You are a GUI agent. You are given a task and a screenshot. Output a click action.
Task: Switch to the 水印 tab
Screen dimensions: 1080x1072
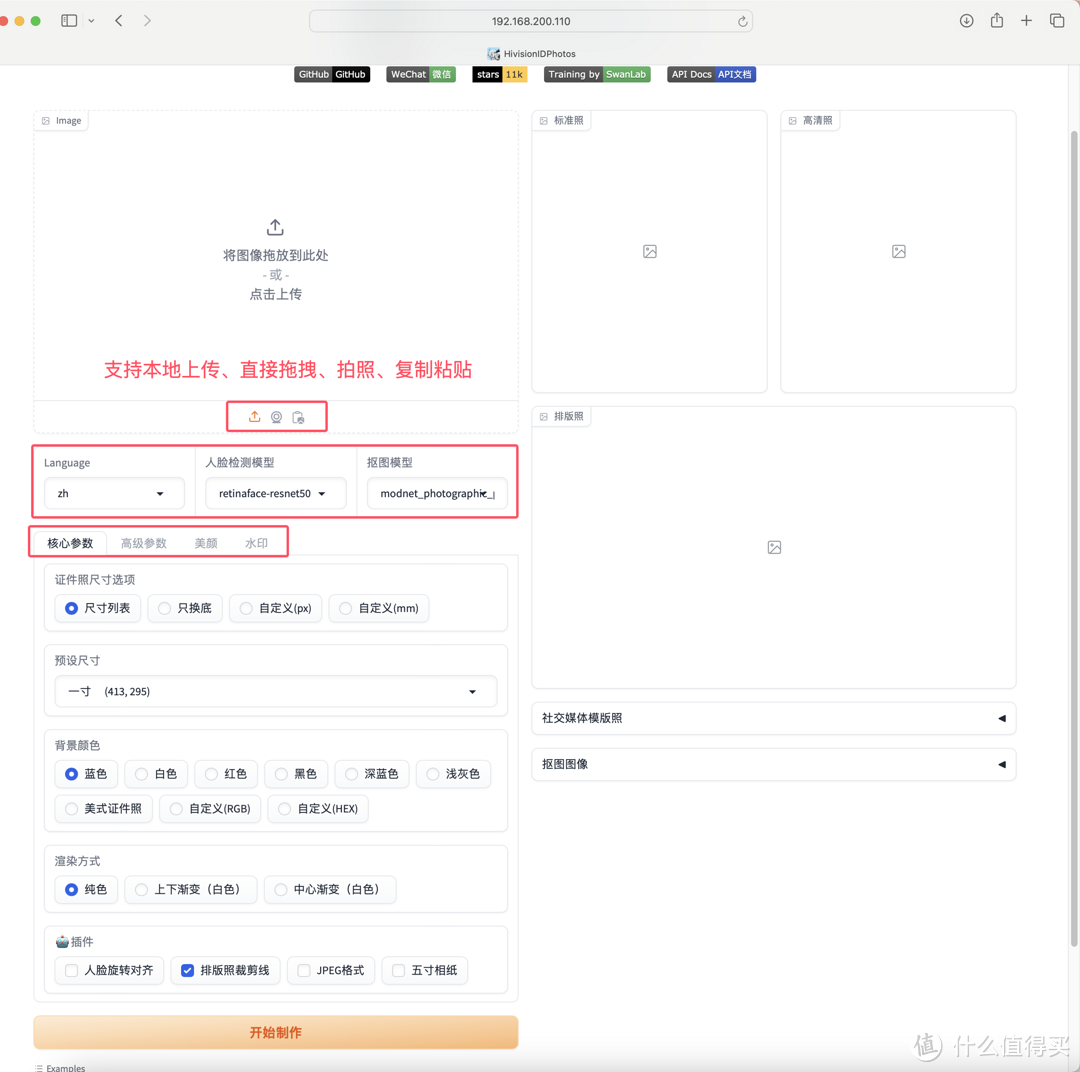coord(256,543)
